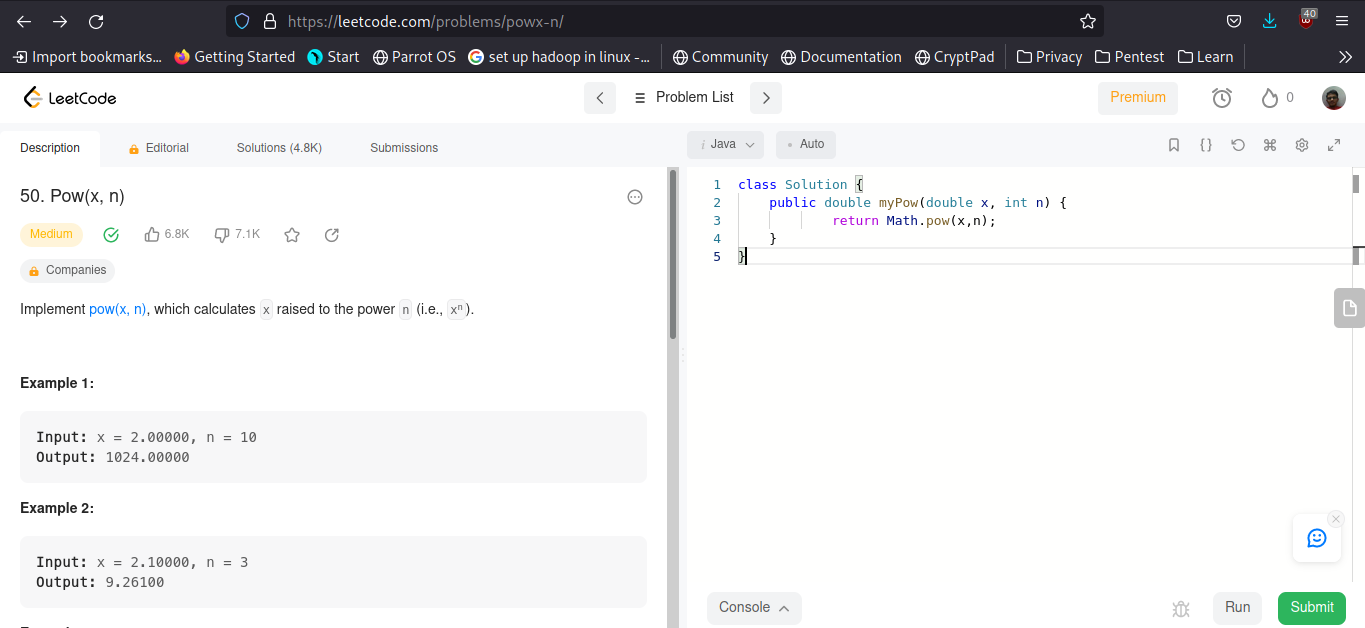Click the tracking protection shield icon

[x=241, y=21]
